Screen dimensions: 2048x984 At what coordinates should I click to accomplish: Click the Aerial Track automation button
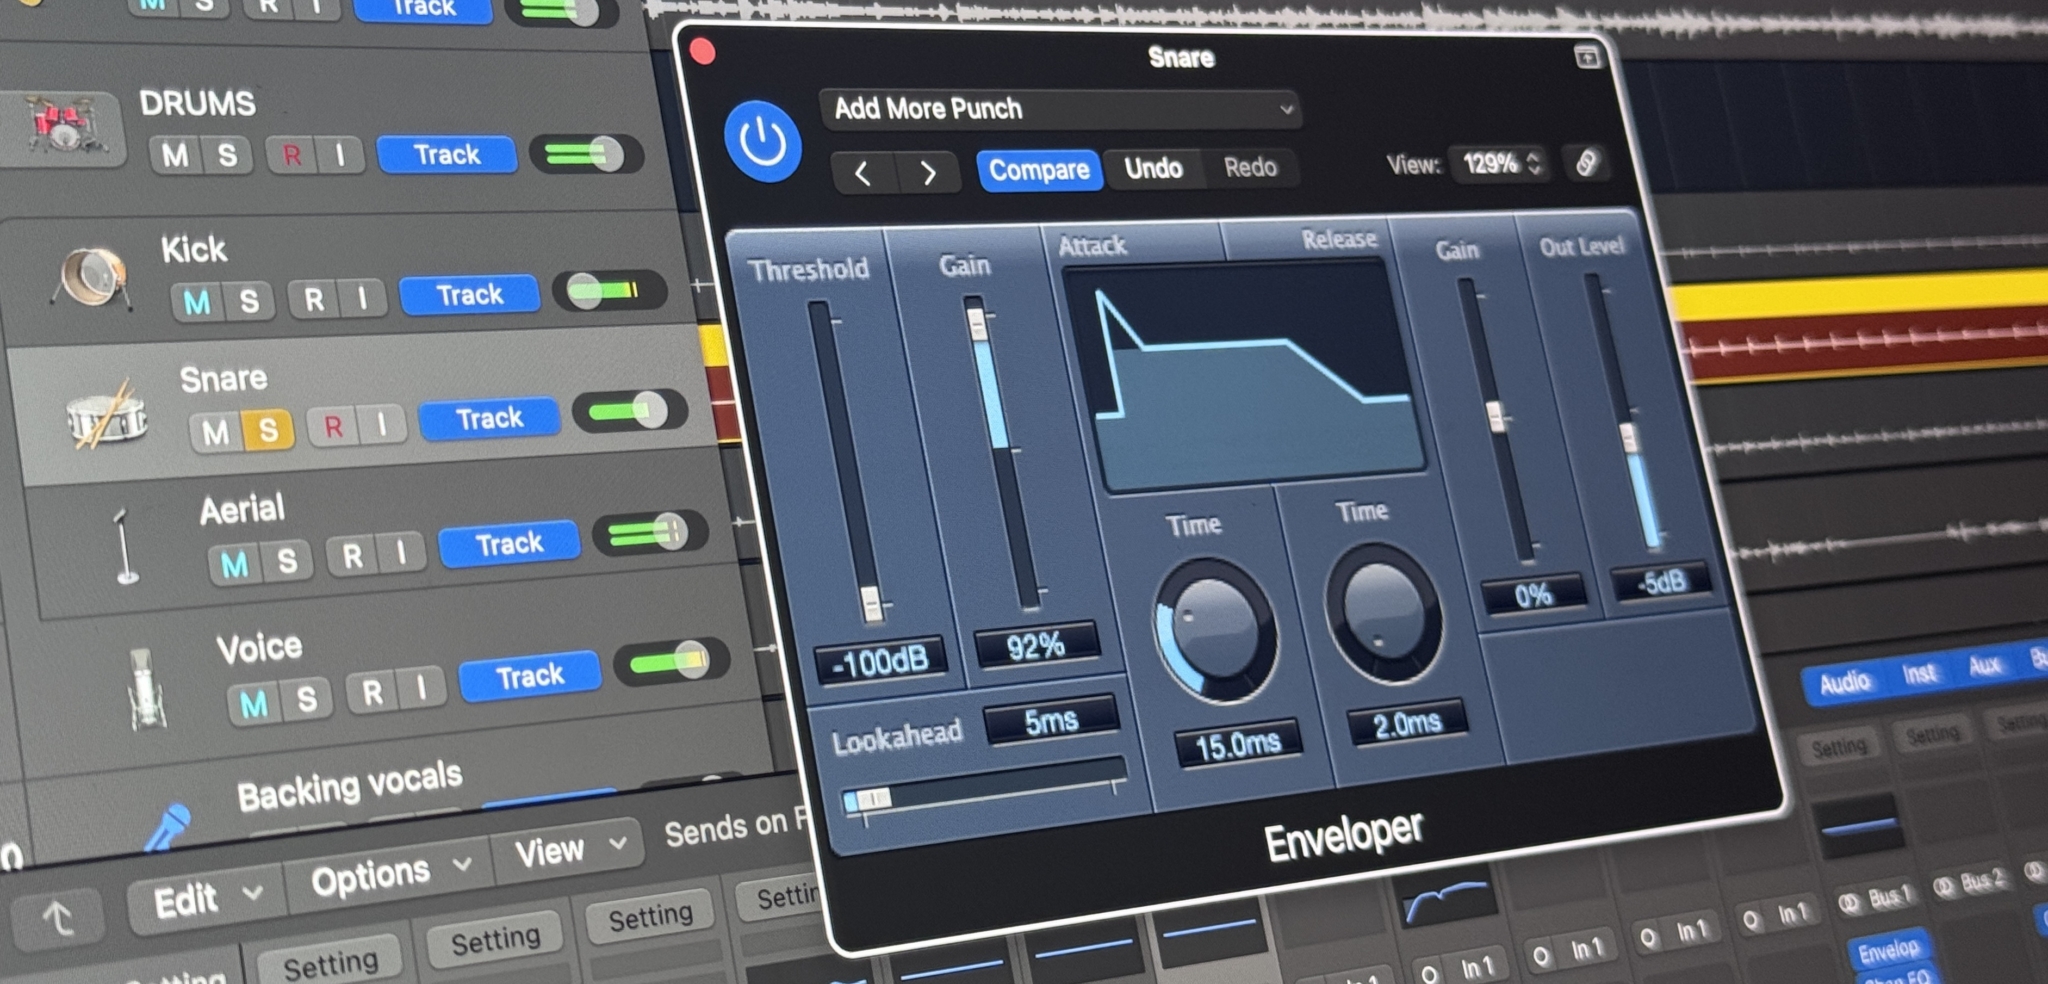[509, 544]
